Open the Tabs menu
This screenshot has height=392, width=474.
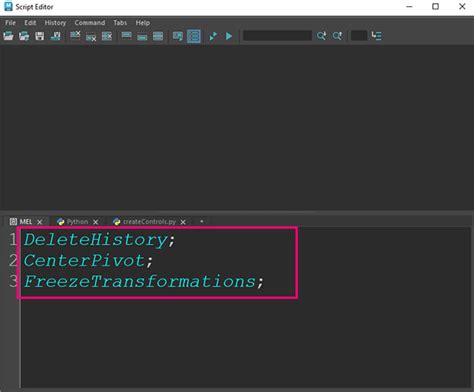point(120,23)
